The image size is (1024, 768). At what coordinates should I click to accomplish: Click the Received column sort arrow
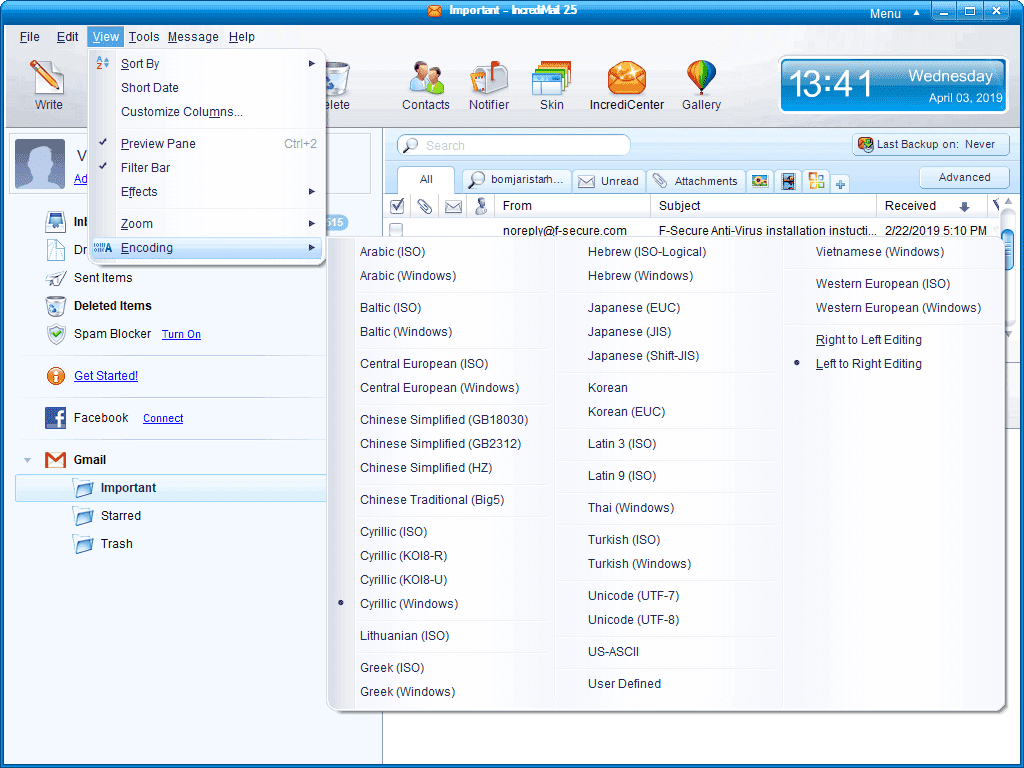tap(964, 206)
